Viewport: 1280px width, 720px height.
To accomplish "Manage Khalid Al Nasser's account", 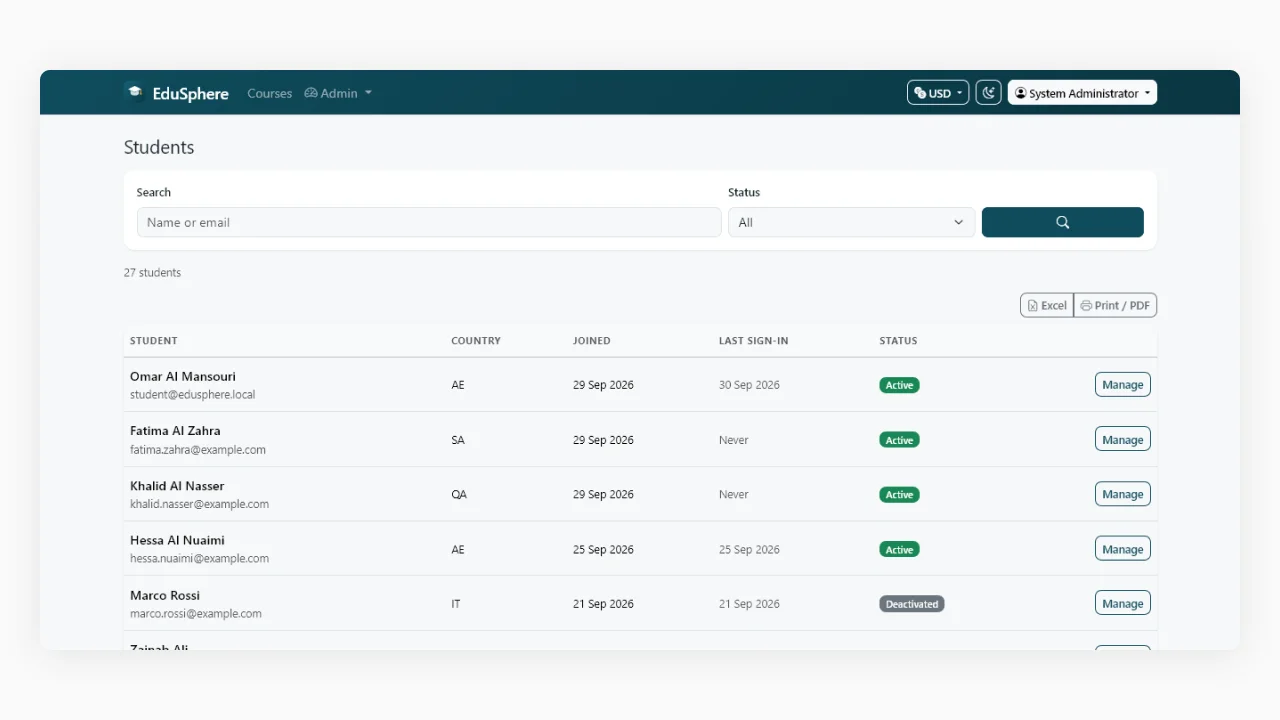I will click(1122, 494).
